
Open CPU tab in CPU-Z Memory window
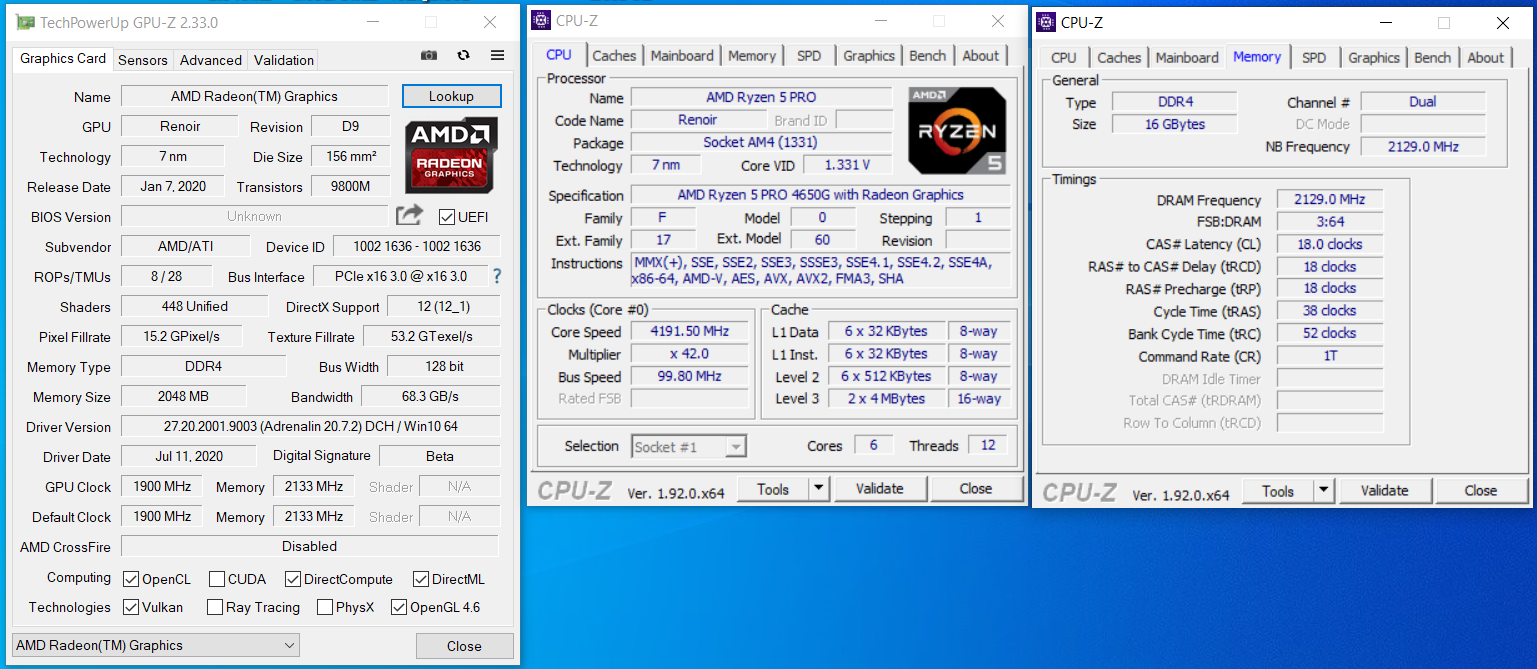(1064, 58)
